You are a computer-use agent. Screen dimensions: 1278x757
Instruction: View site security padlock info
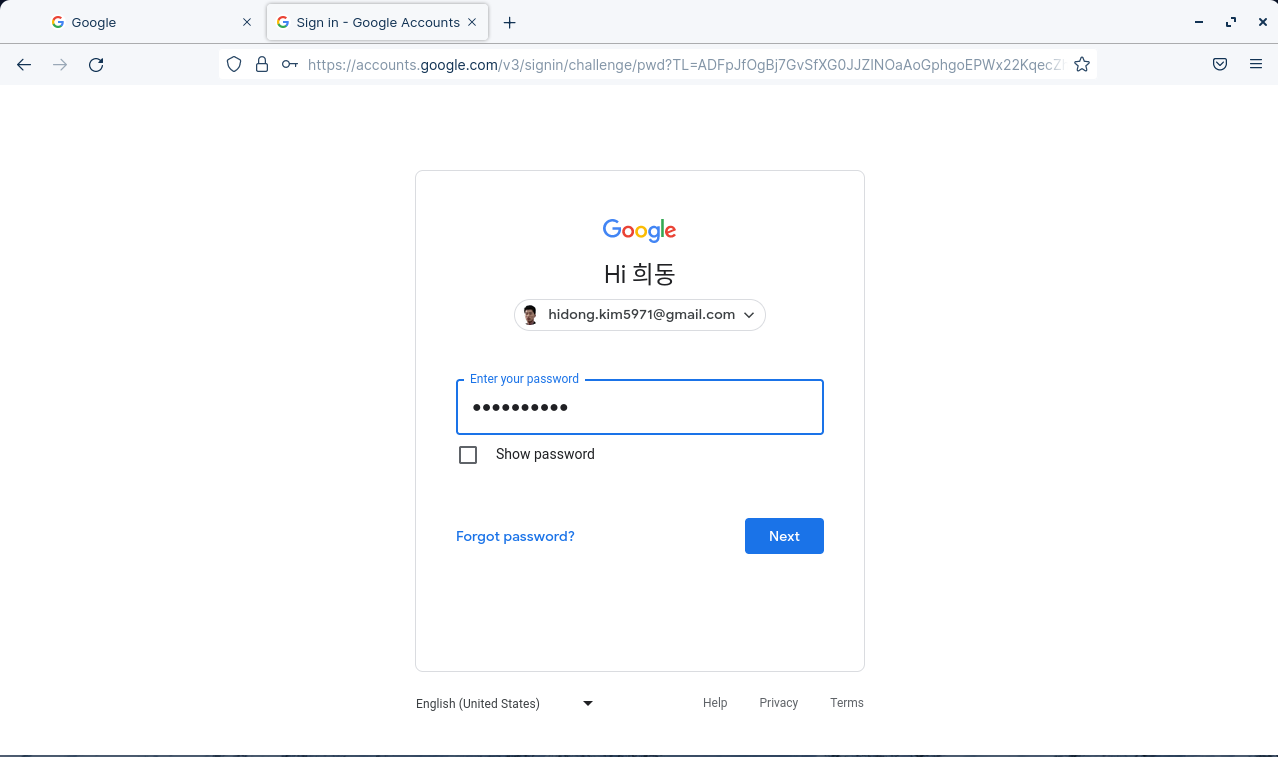pos(262,65)
